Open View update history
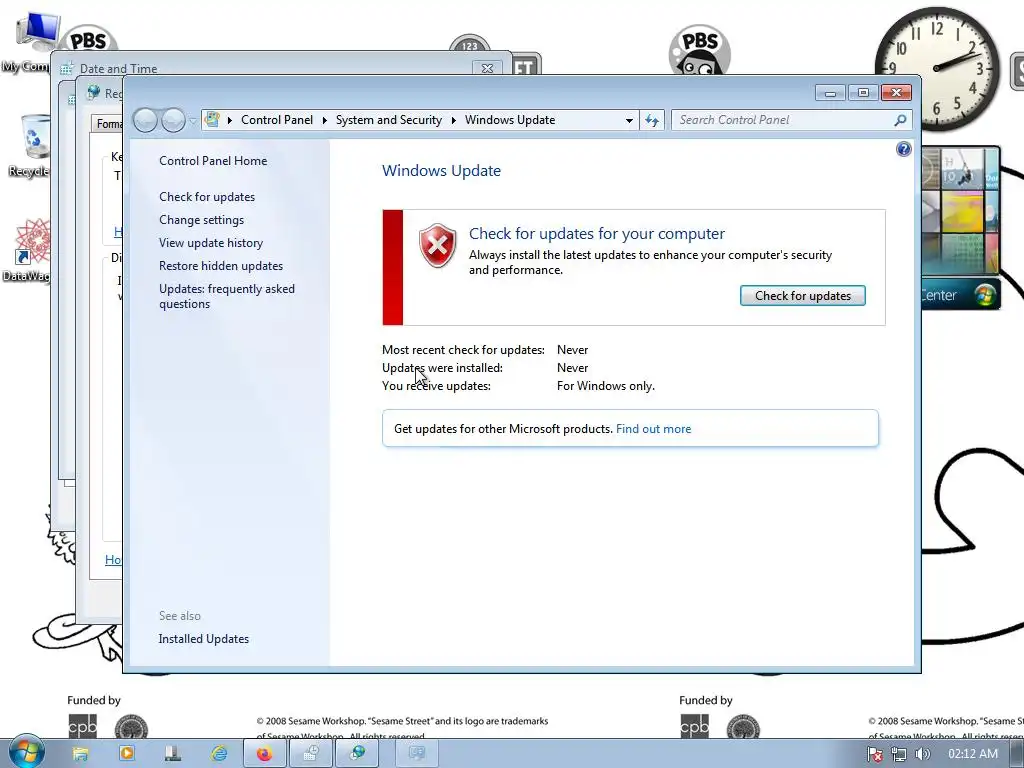This screenshot has width=1024, height=768. [x=211, y=243]
